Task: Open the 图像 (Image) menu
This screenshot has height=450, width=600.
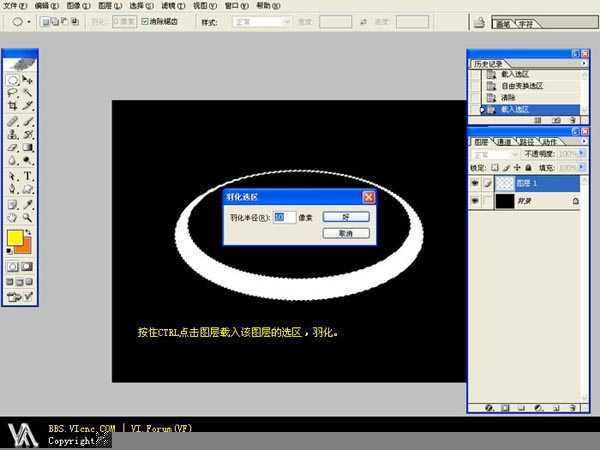Action: [x=78, y=6]
